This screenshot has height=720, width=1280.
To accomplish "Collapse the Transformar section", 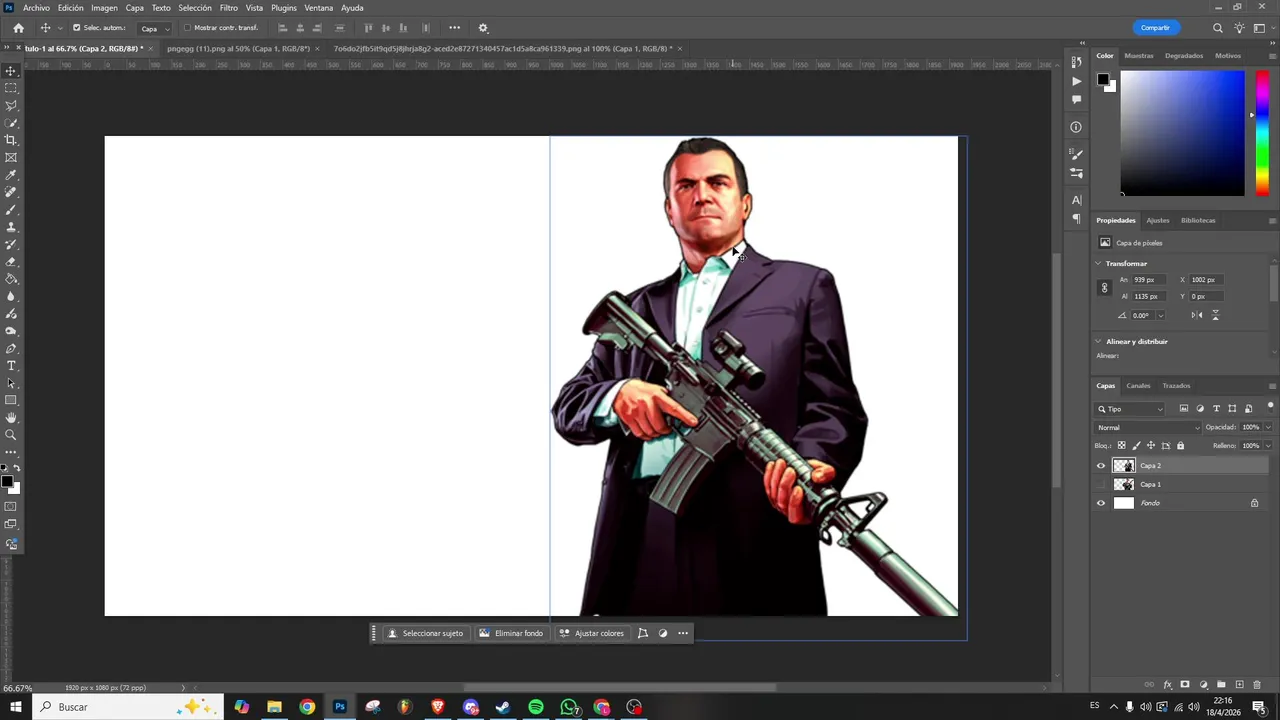I will [1098, 264].
